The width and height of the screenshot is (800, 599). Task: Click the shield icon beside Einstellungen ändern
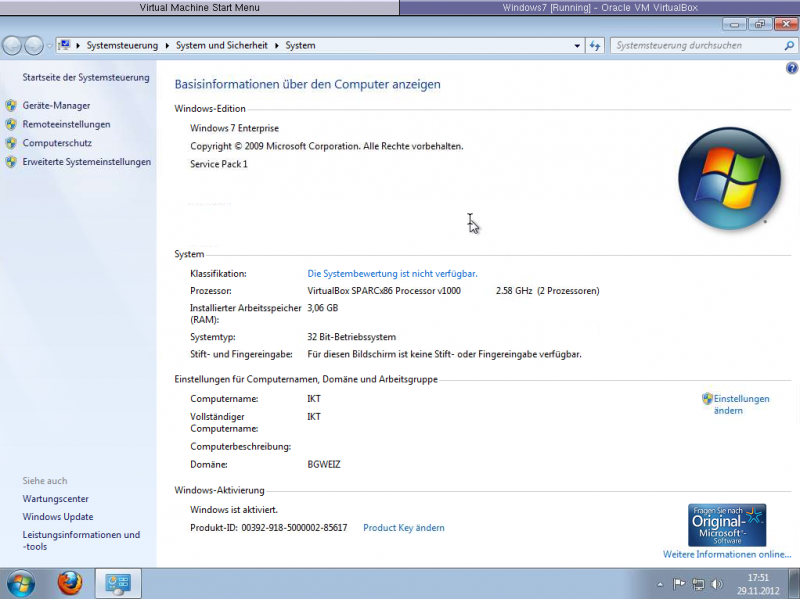point(707,398)
